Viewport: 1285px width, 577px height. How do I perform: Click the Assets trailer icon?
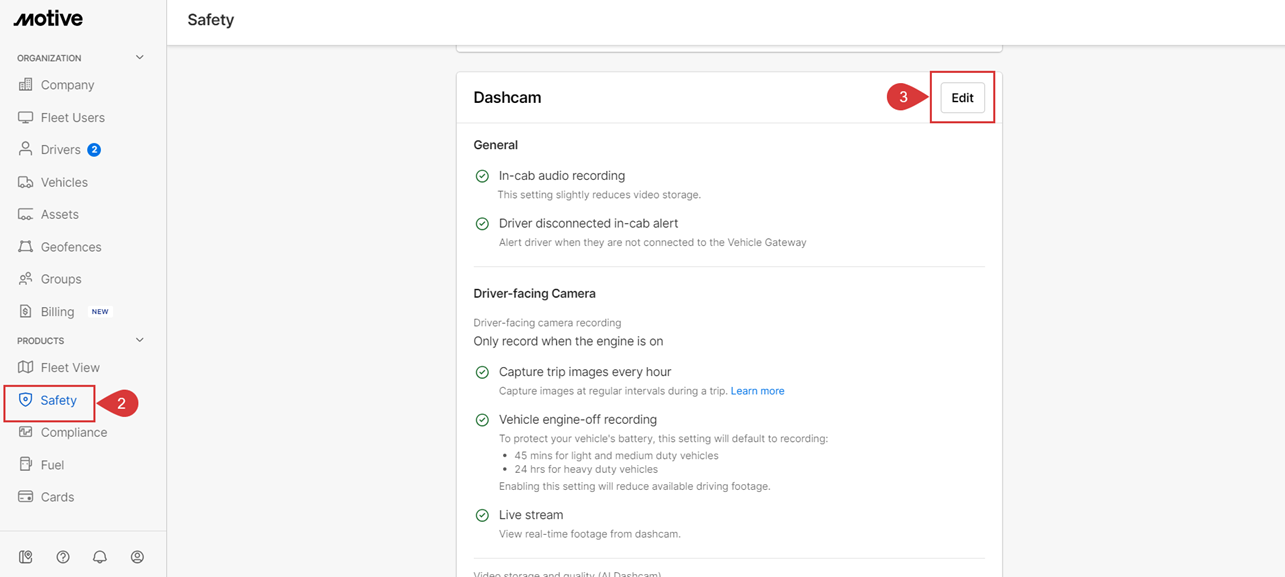click(x=26, y=214)
